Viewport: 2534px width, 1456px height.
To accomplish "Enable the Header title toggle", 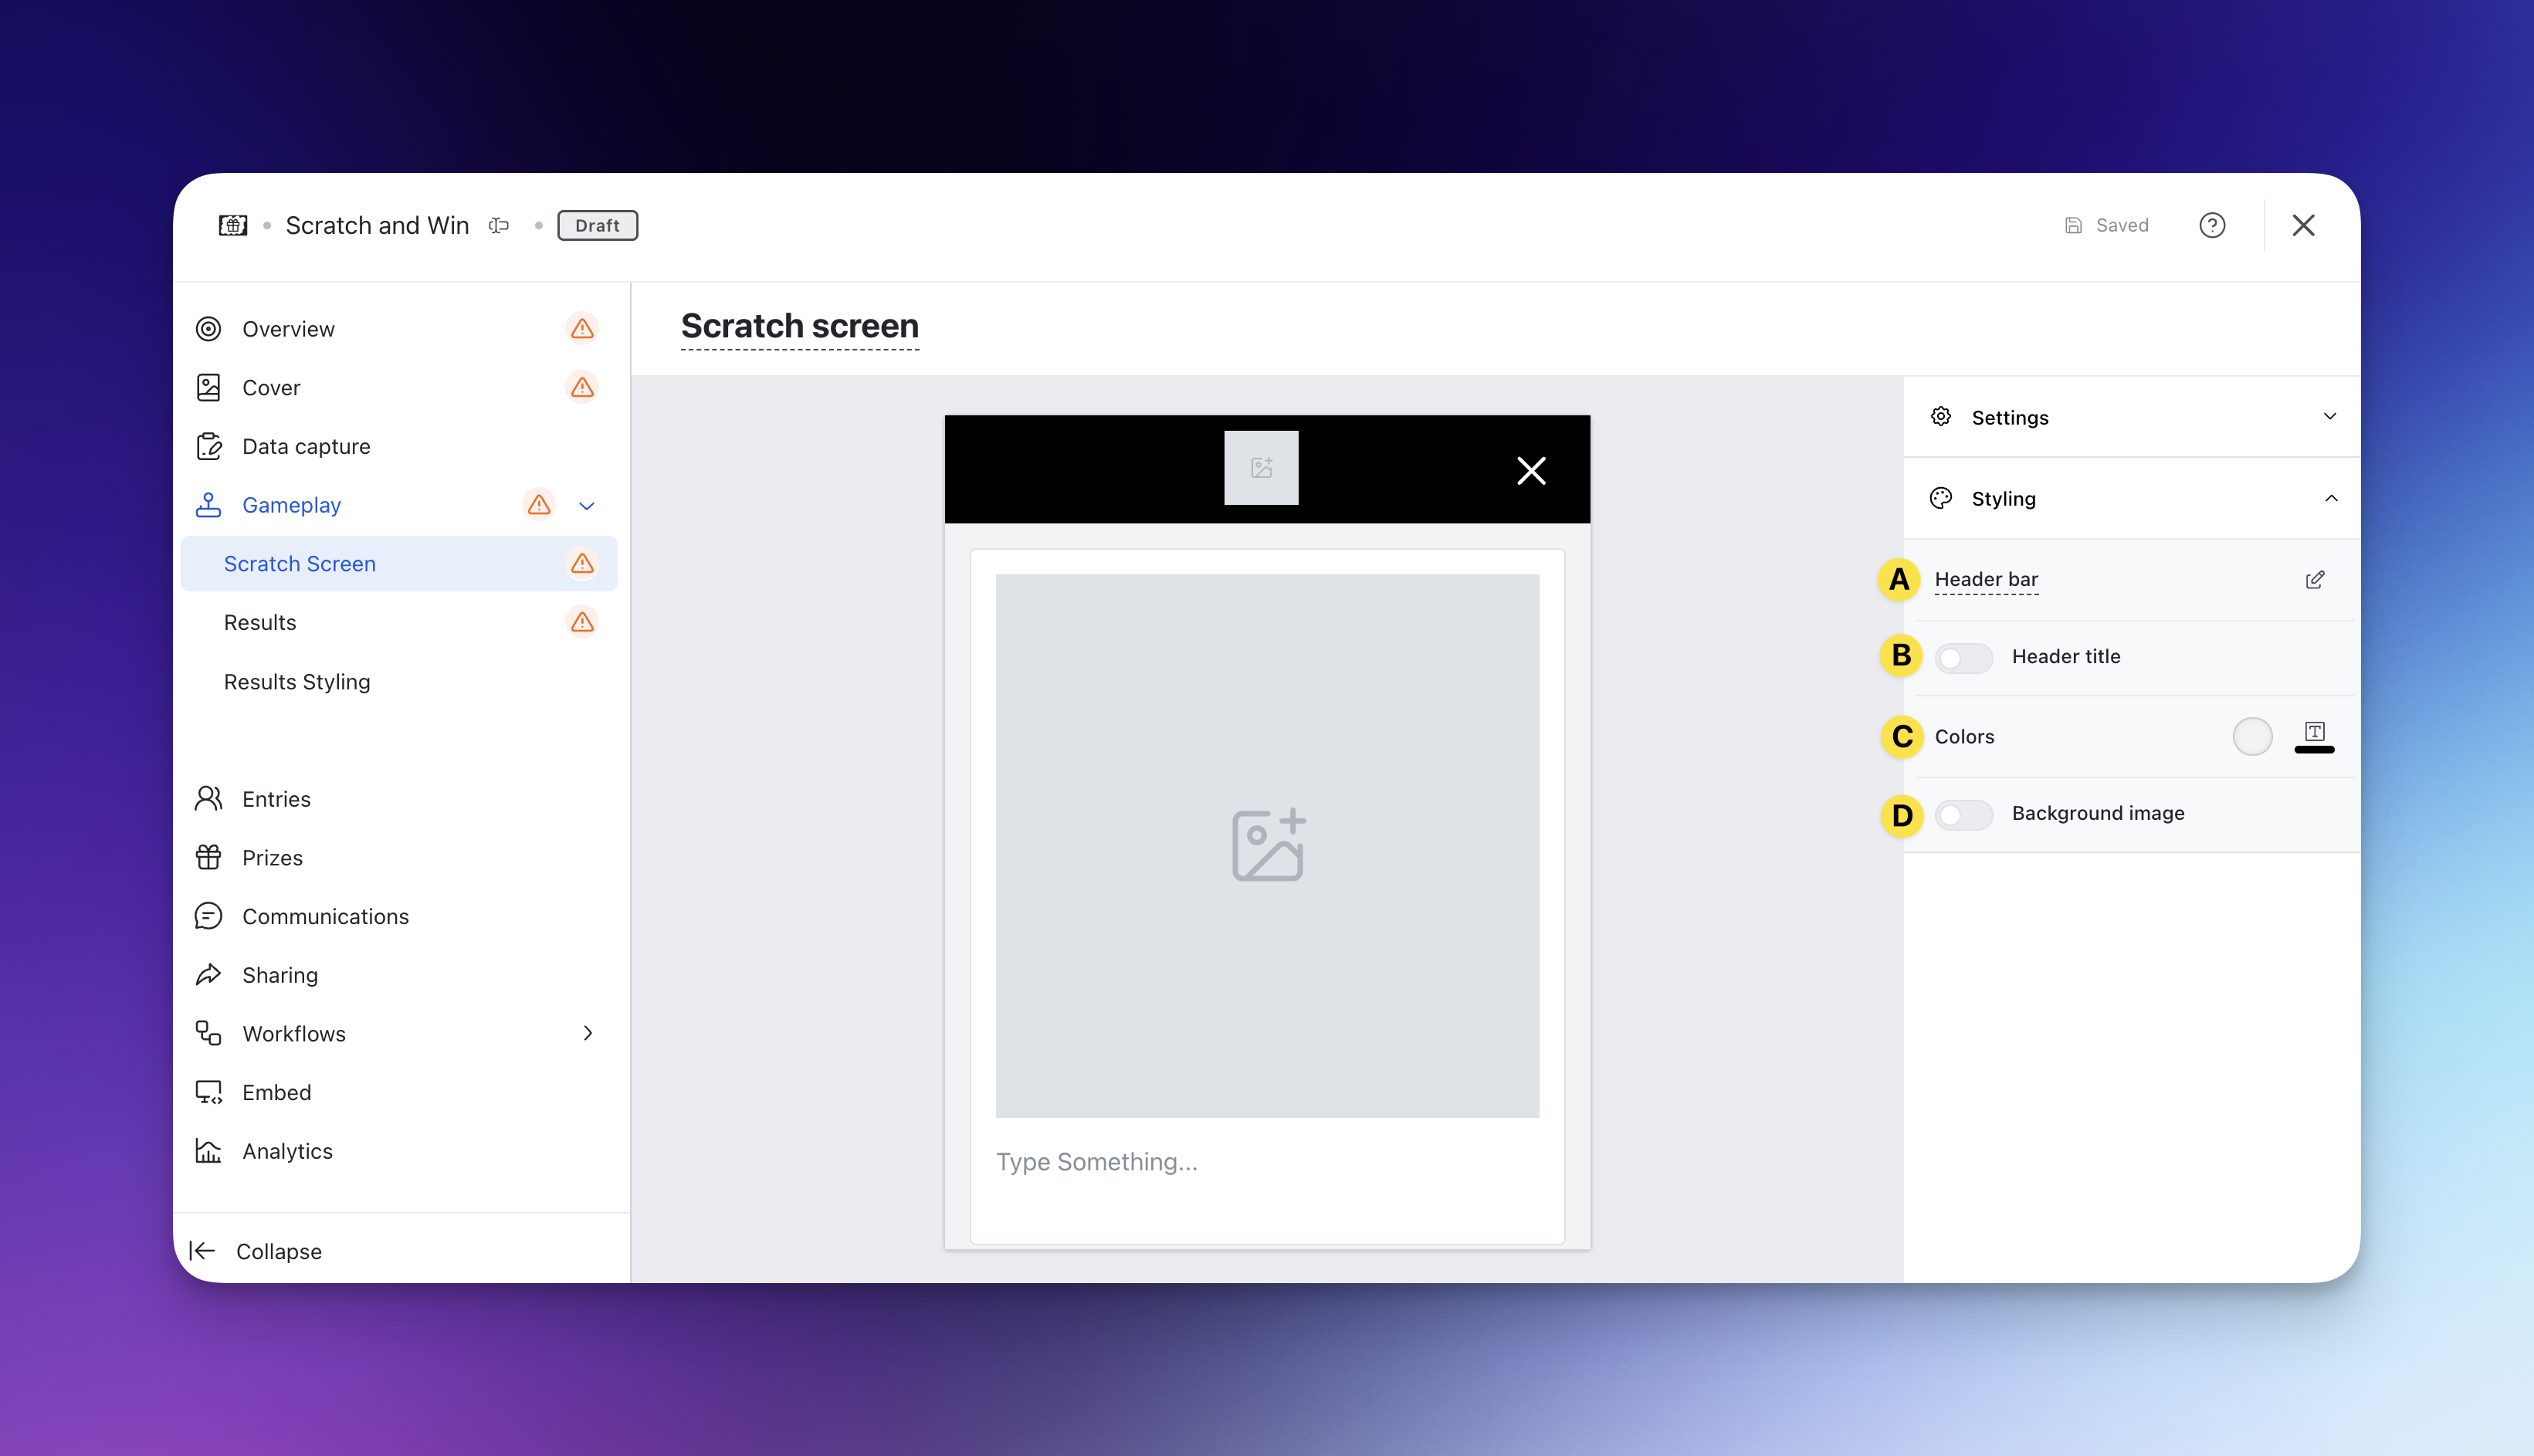I will pos(1963,657).
